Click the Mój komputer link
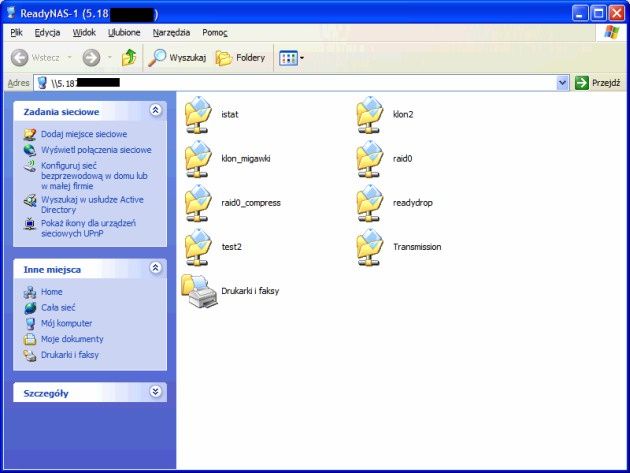Viewport: 630px width, 473px height. pyautogui.click(x=67, y=324)
